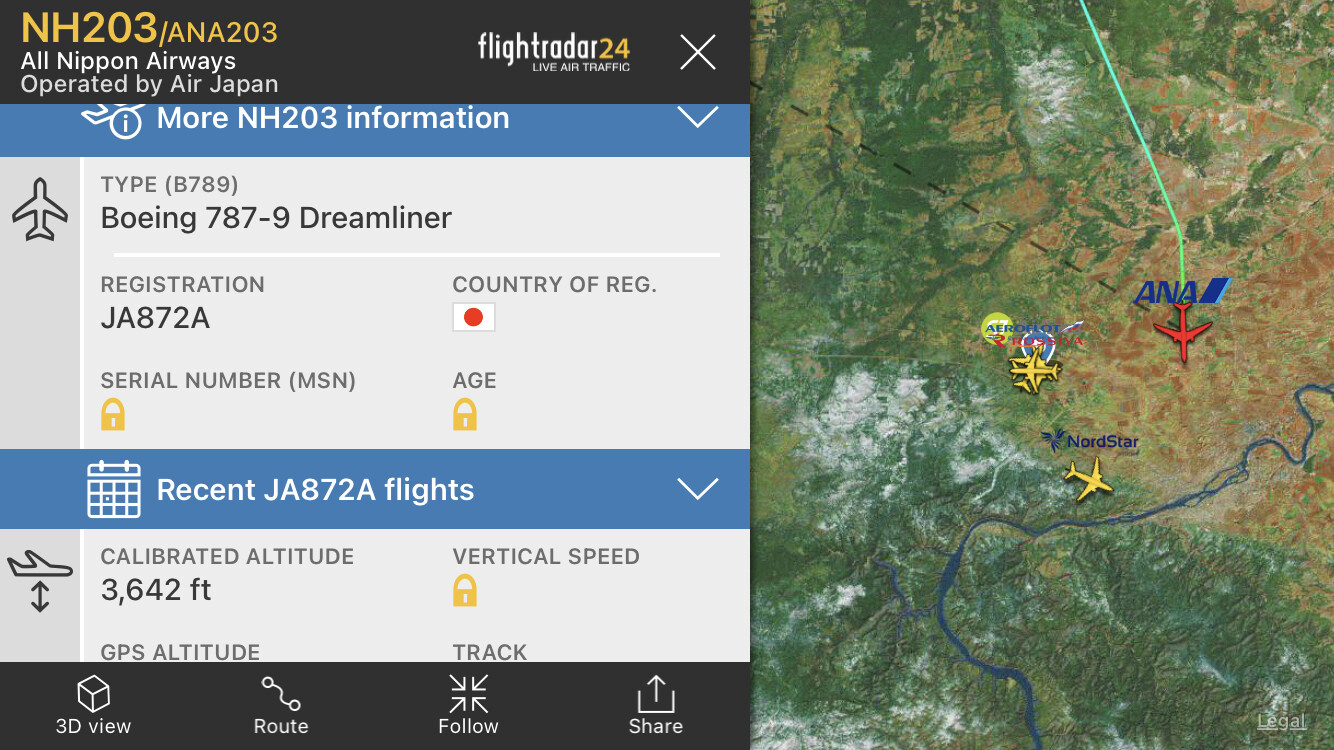1334x750 pixels.
Task: Tap the aircraft type plane icon
Action: tap(40, 210)
